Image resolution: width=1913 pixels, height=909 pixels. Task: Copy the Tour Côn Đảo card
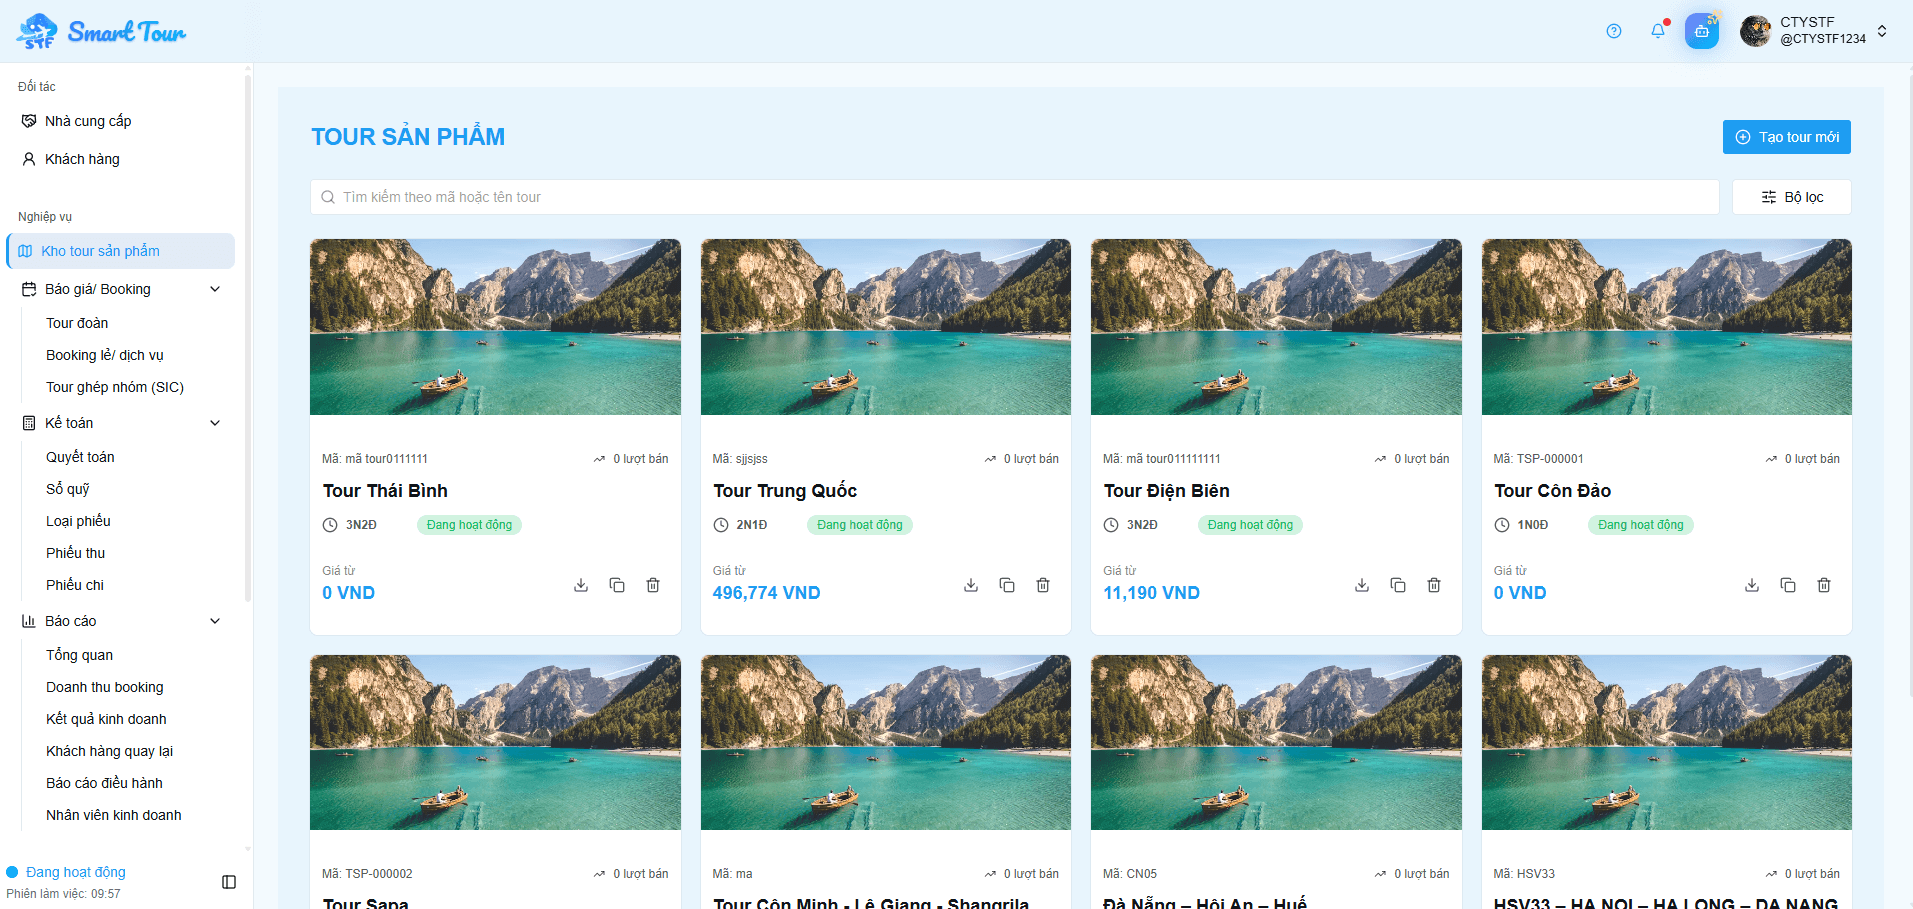pos(1788,585)
